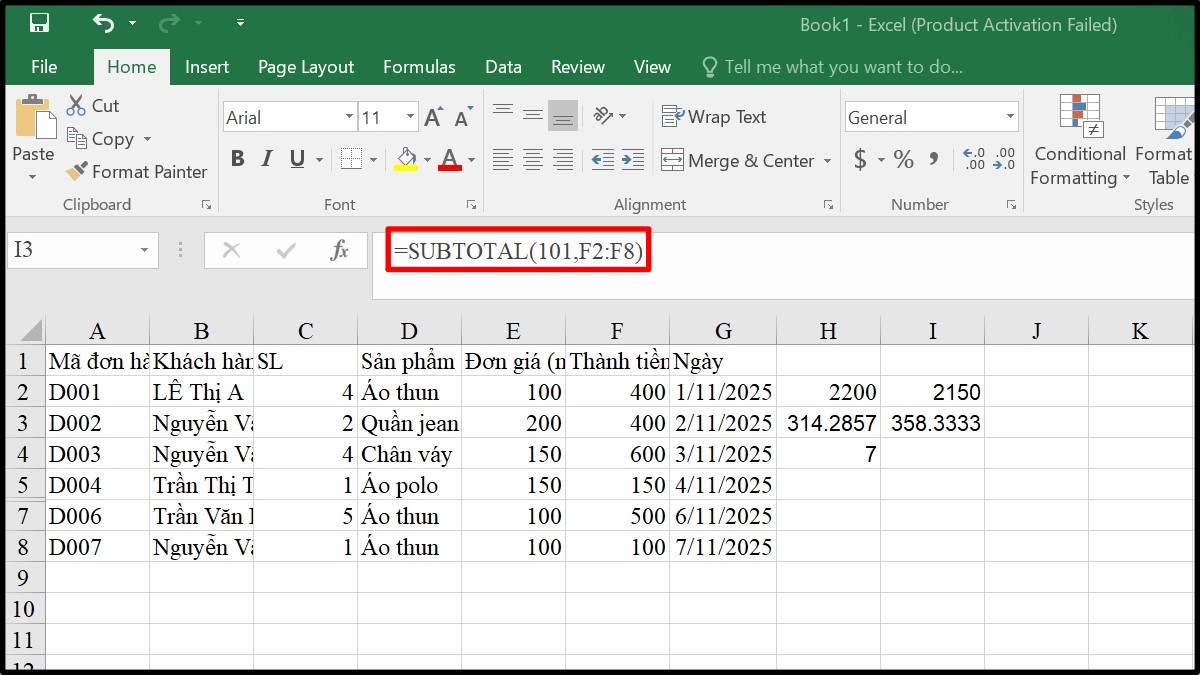Click the Save icon in title bar

click(x=39, y=23)
